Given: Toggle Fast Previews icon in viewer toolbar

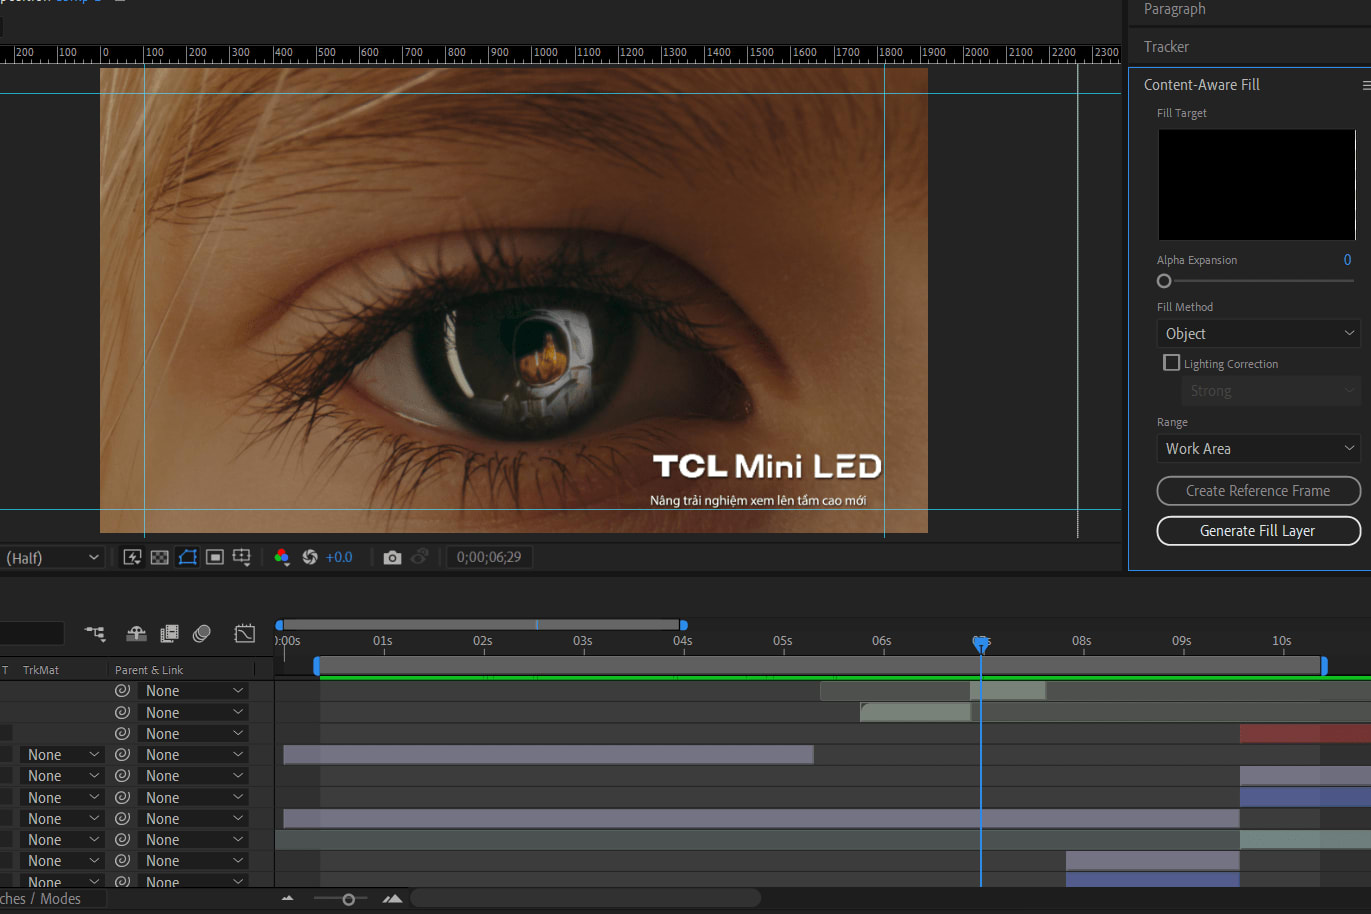Looking at the screenshot, I should (132, 557).
